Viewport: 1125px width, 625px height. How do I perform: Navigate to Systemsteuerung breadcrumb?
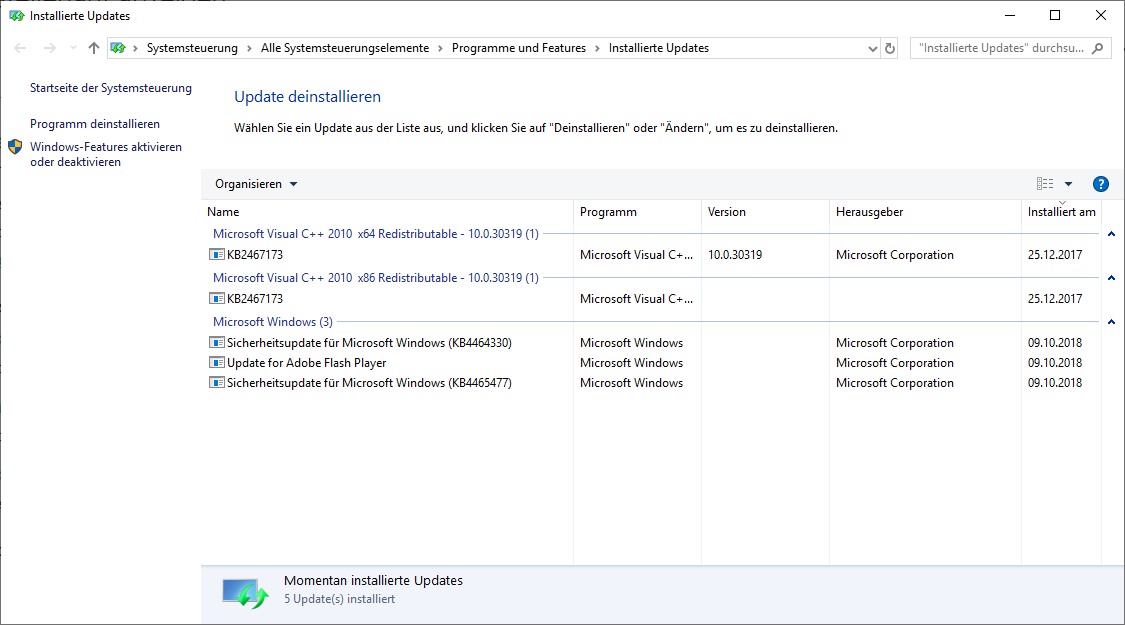pos(192,48)
